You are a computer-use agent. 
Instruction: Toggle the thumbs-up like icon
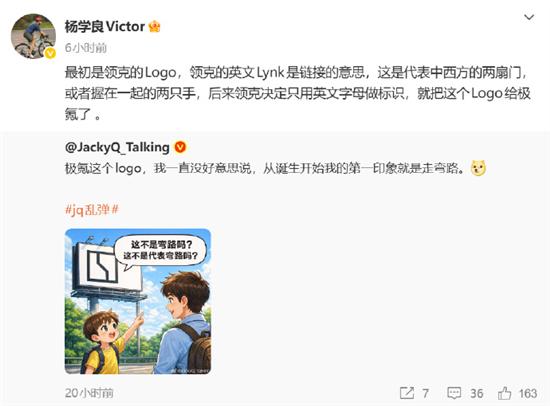(x=504, y=393)
